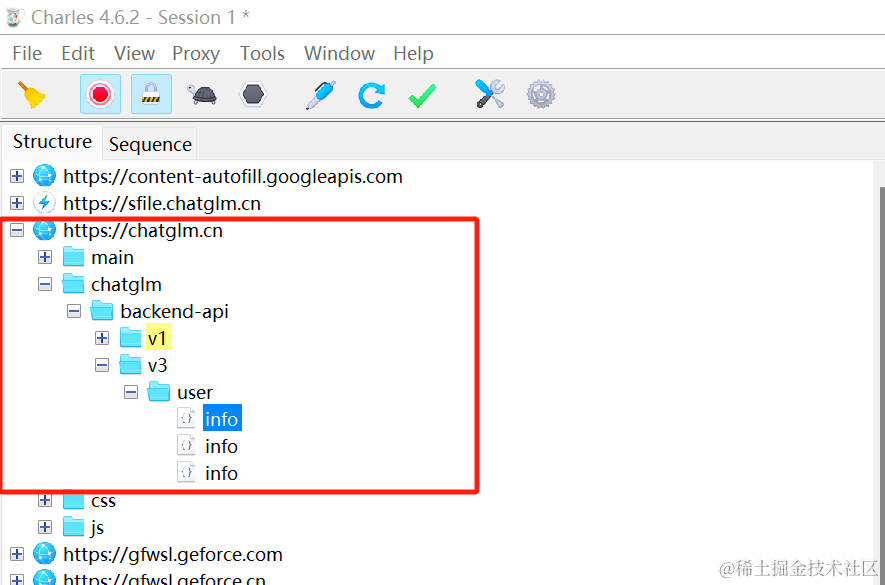The height and width of the screenshot is (585, 885).
Task: Select the highlighted first info request
Action: coord(222,418)
